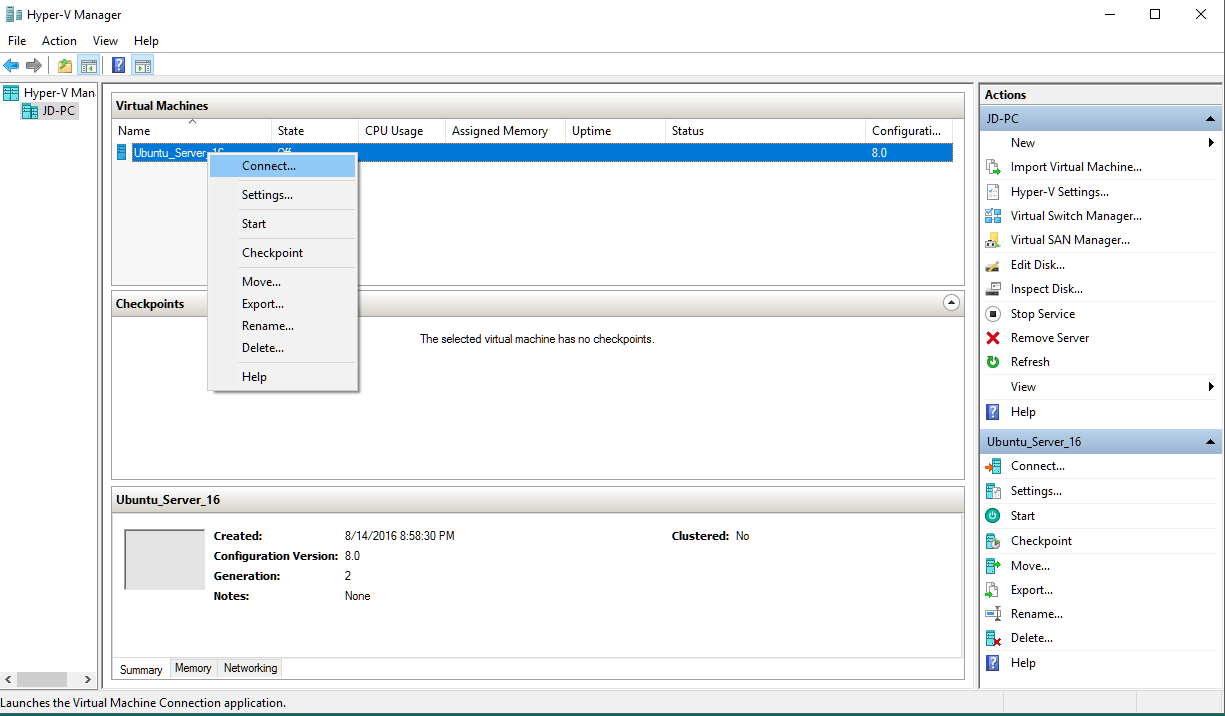The width and height of the screenshot is (1225, 716).
Task: Click the Hyper-V Settings... action link
Action: pos(1060,192)
